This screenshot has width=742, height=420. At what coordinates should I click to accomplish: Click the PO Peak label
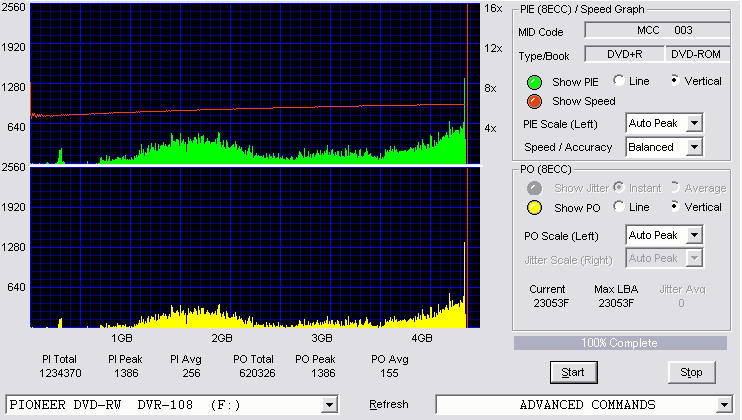click(315, 359)
